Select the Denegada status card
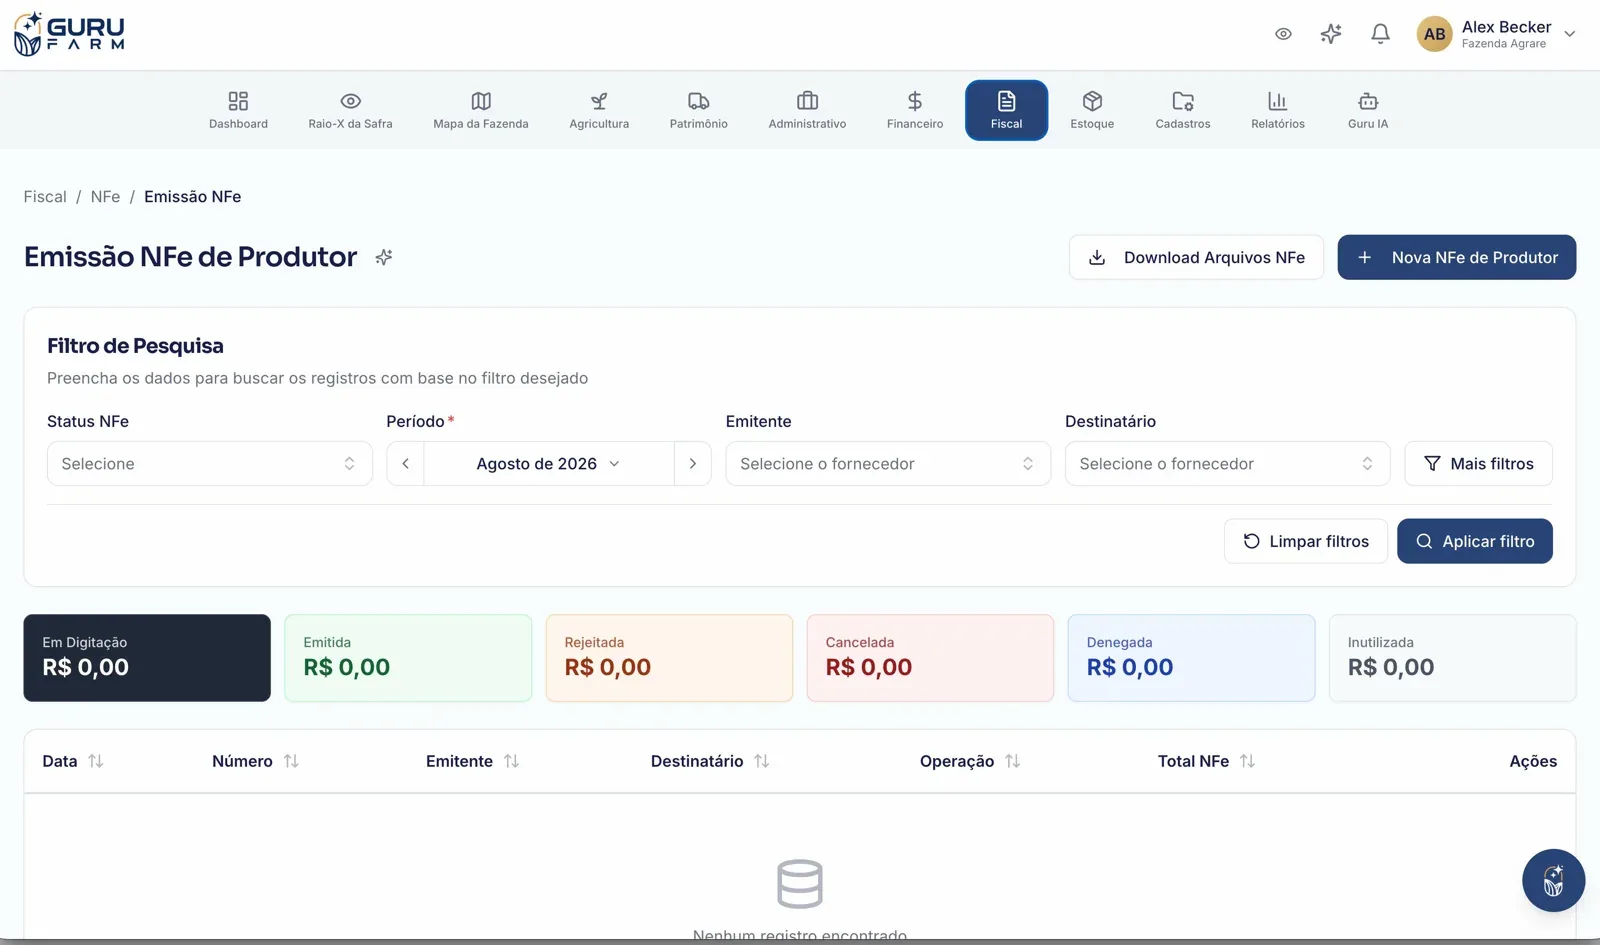 [x=1191, y=658]
